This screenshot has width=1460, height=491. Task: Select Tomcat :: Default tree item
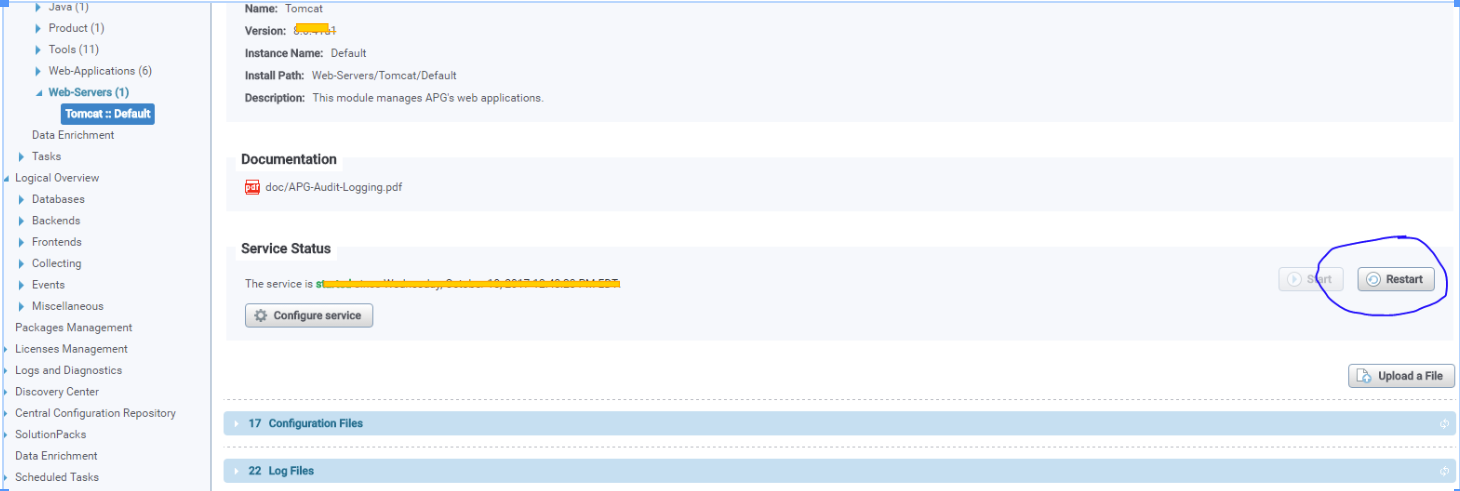108,114
